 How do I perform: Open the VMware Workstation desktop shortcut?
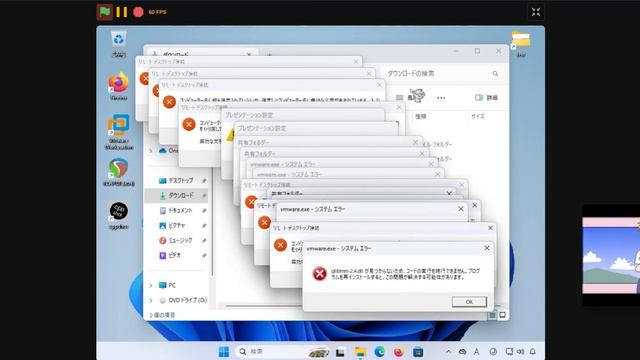click(x=119, y=131)
